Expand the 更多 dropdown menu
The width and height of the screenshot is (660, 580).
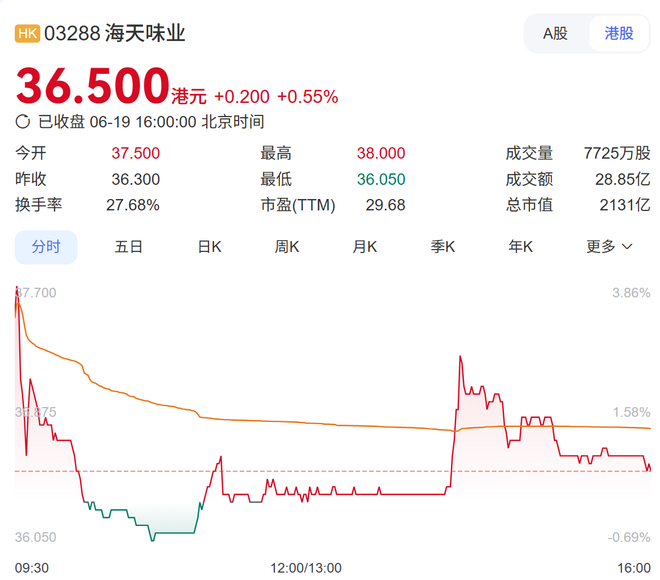coord(609,246)
